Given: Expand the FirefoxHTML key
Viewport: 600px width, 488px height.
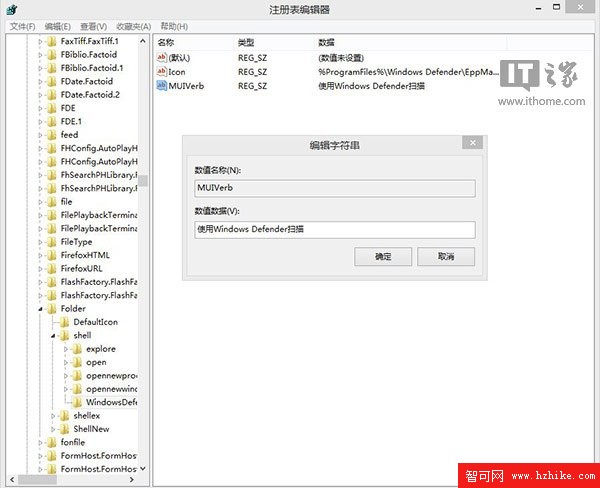Looking at the screenshot, I should (40, 255).
